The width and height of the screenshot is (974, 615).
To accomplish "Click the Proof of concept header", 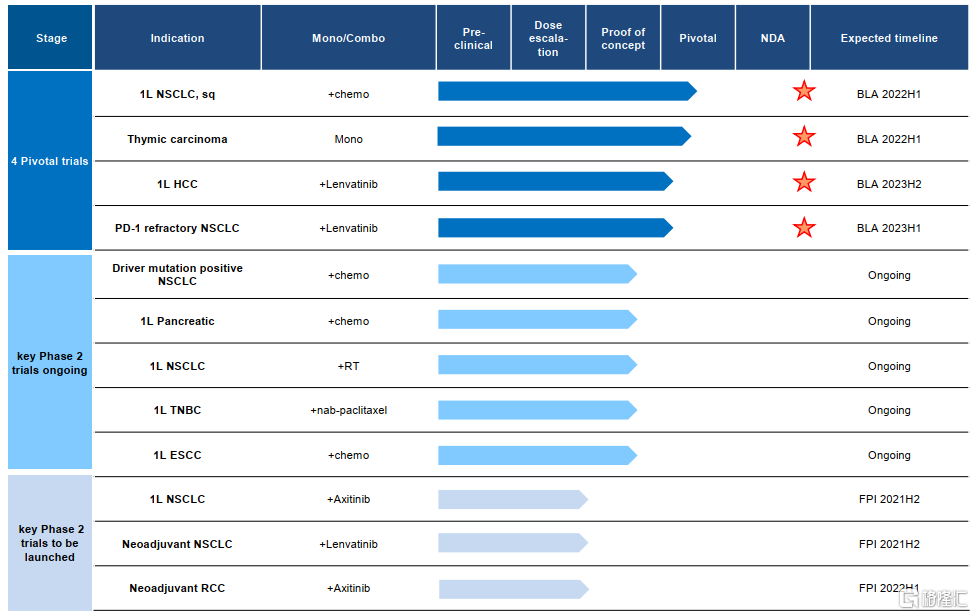I will tap(623, 38).
